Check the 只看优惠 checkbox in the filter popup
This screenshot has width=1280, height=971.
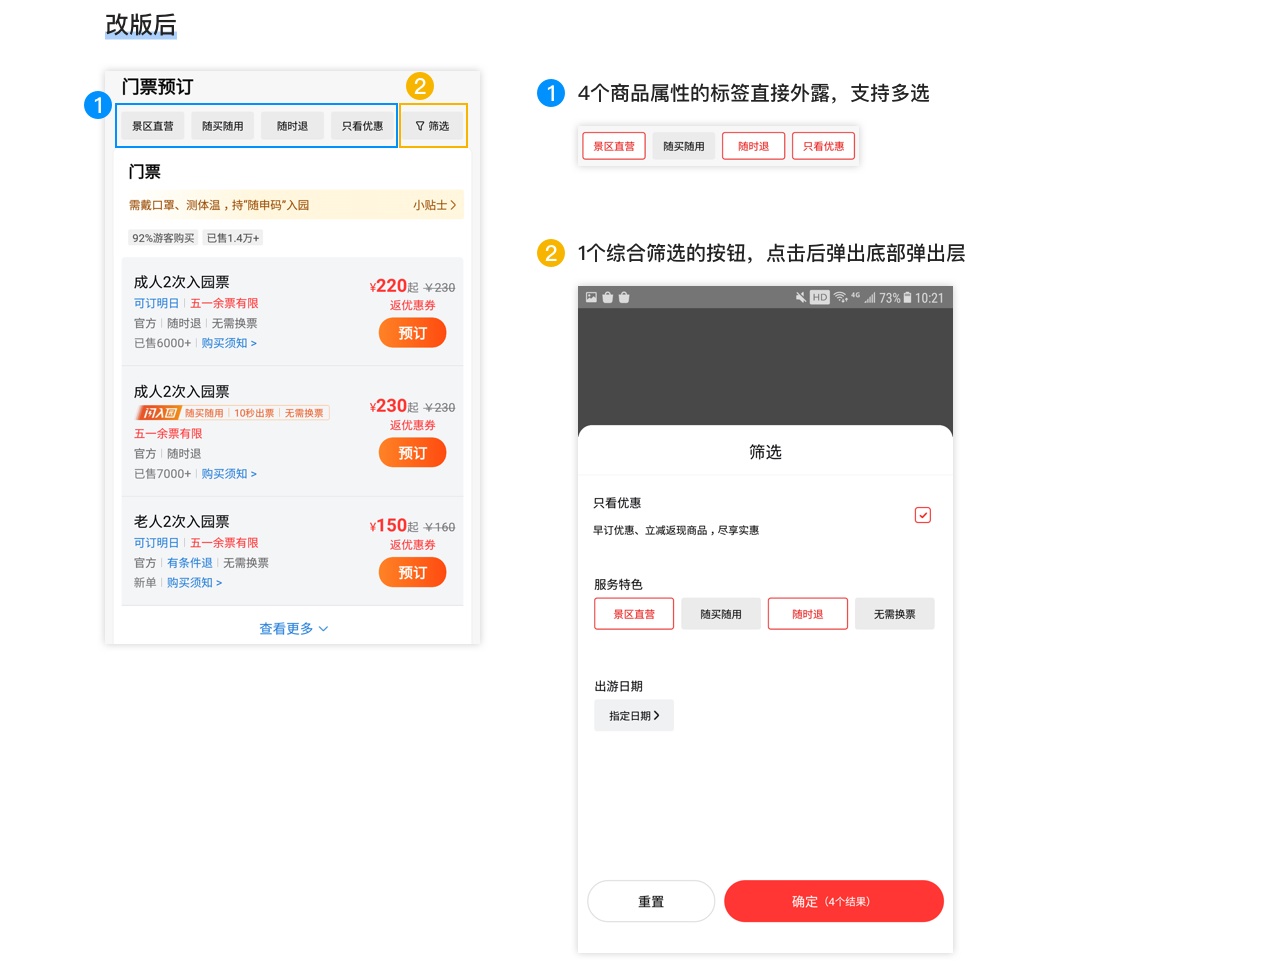tap(922, 514)
